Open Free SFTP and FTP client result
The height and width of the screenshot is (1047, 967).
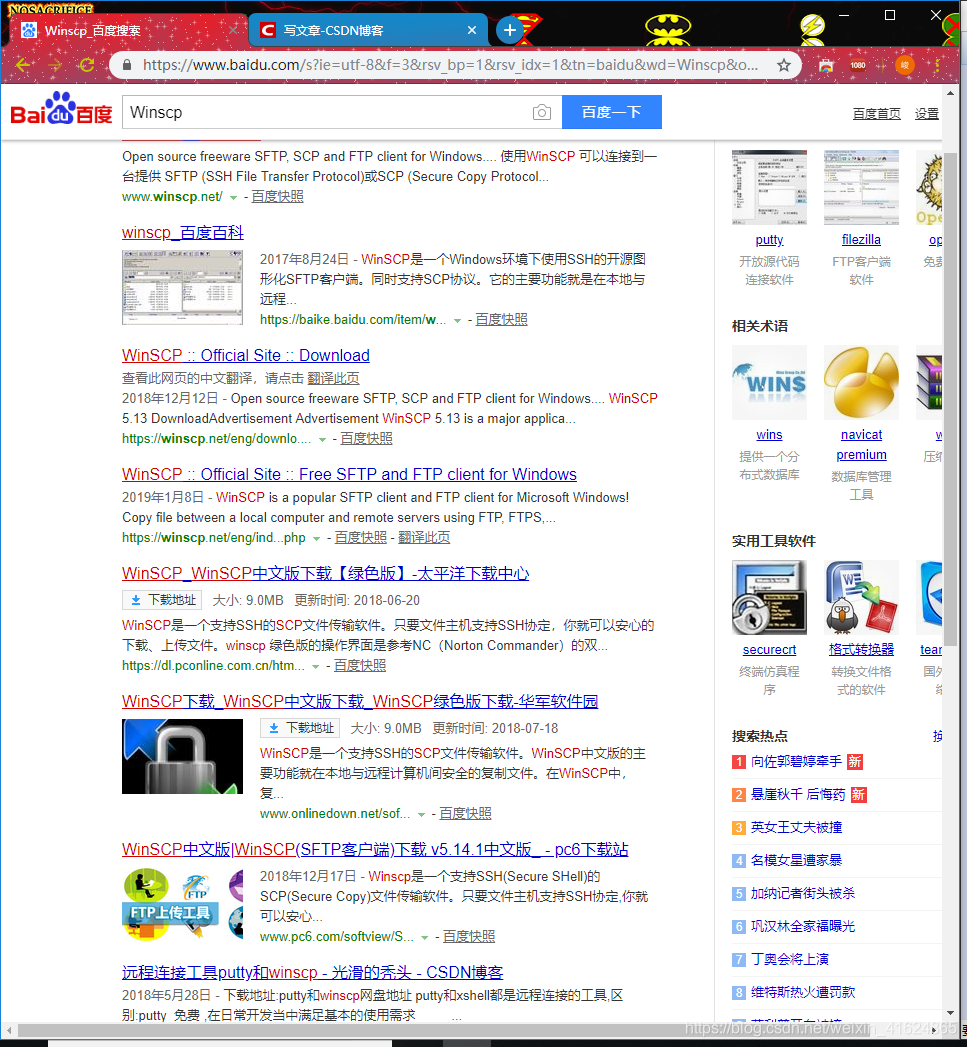click(x=349, y=474)
